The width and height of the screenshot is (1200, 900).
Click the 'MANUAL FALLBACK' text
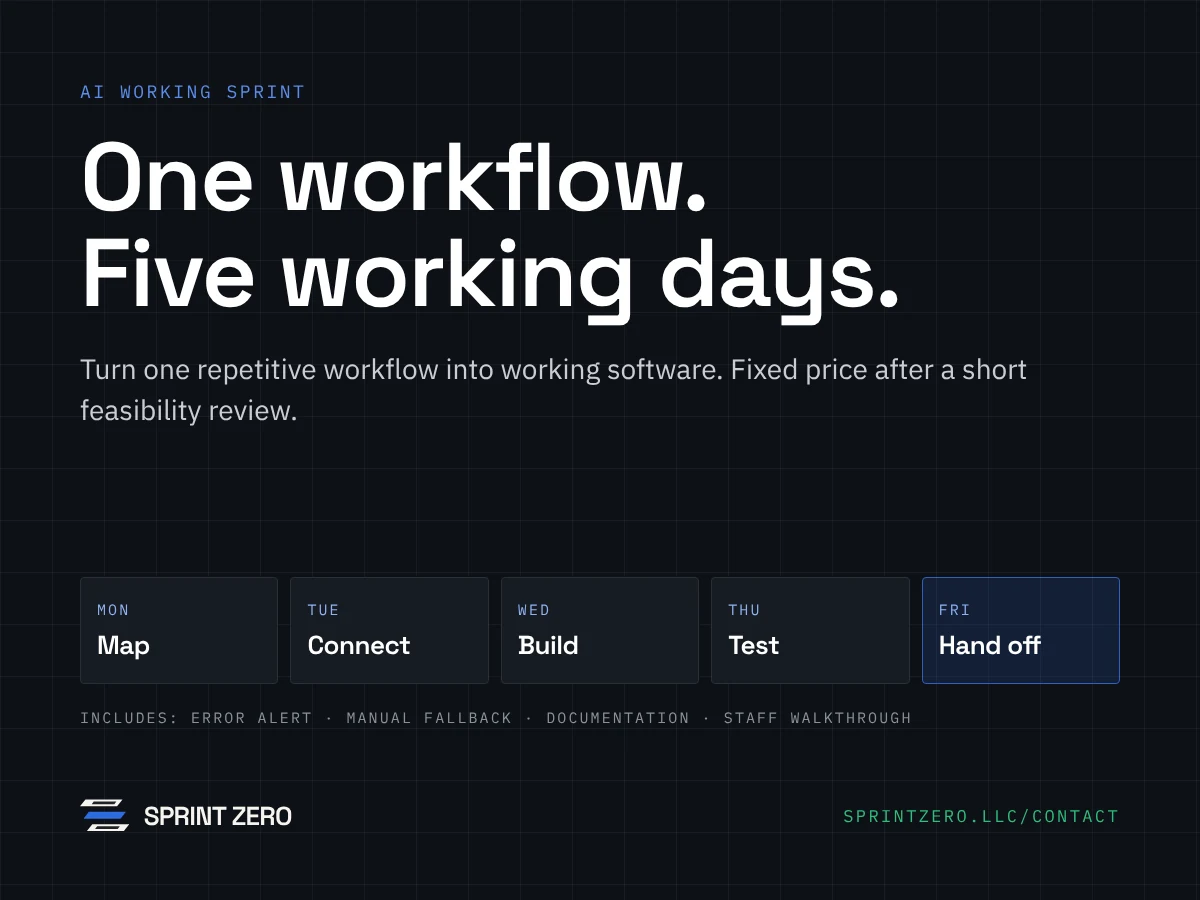429,718
